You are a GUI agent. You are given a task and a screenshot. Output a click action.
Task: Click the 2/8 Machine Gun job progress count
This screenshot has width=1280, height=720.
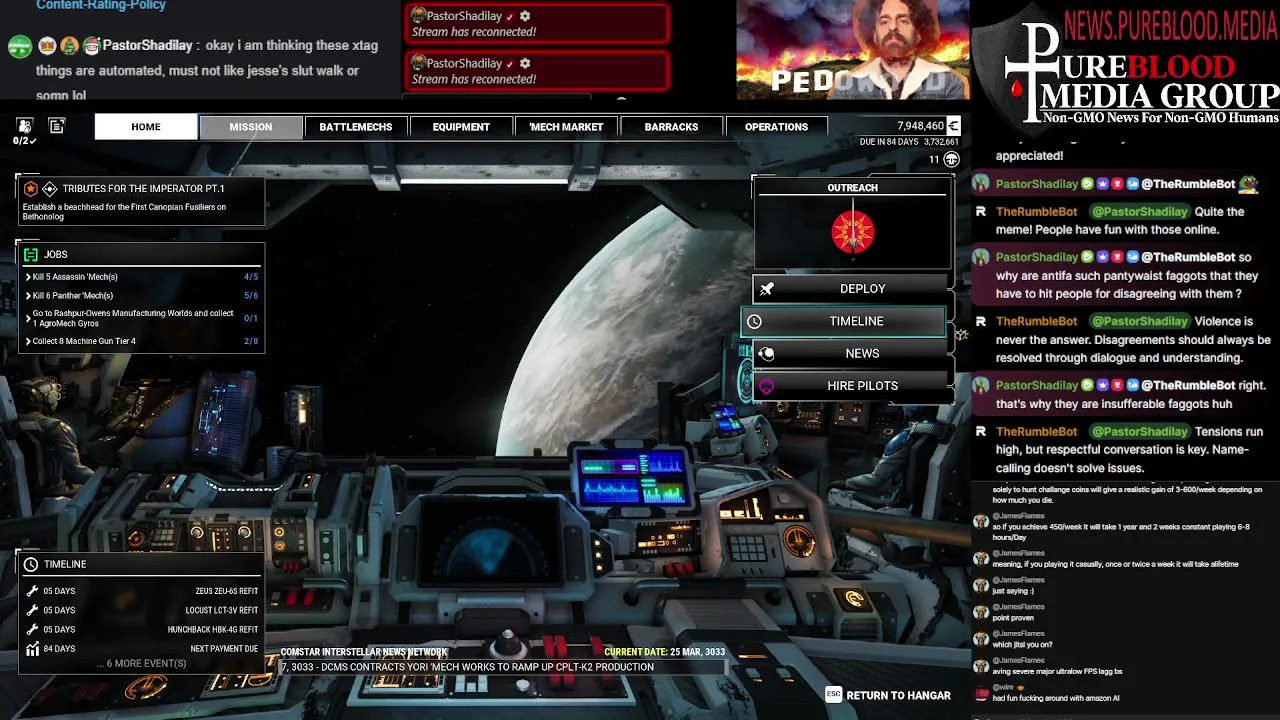pos(251,341)
